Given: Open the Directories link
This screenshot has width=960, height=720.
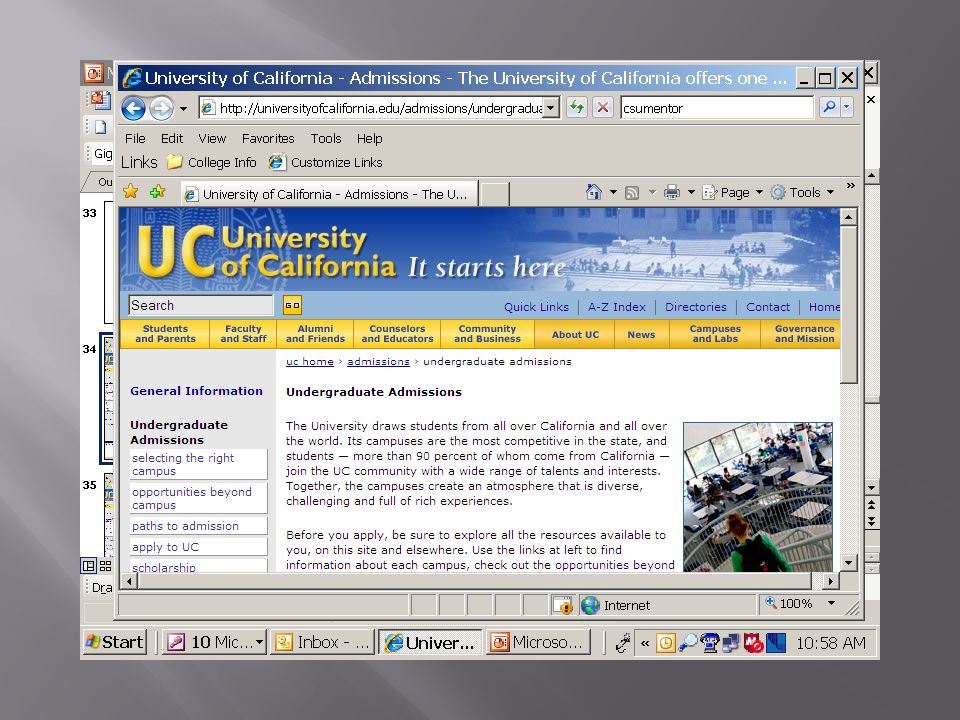Looking at the screenshot, I should tap(696, 307).
